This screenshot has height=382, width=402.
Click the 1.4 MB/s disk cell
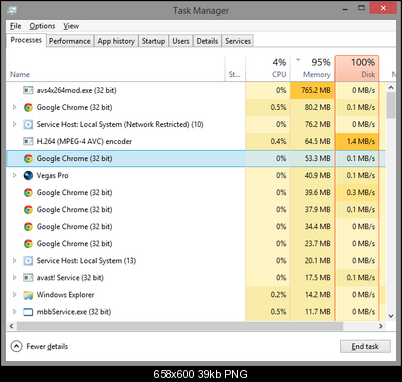pos(357,141)
